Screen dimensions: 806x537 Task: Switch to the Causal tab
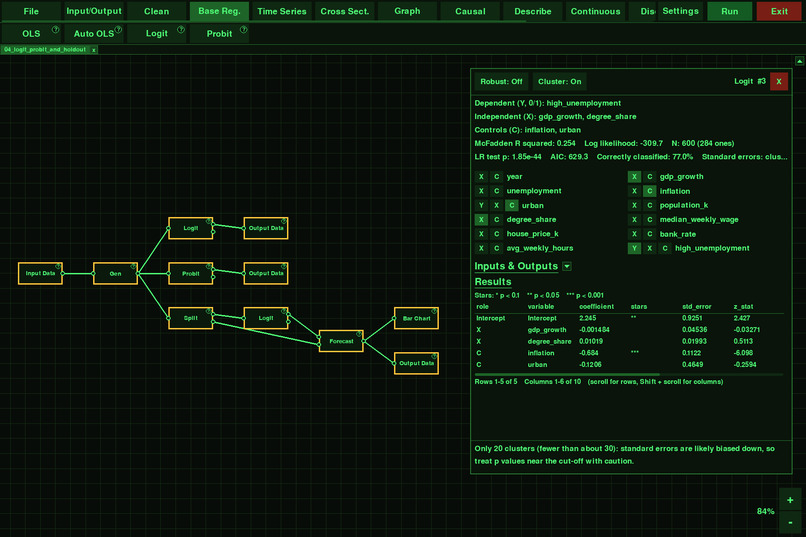point(470,11)
